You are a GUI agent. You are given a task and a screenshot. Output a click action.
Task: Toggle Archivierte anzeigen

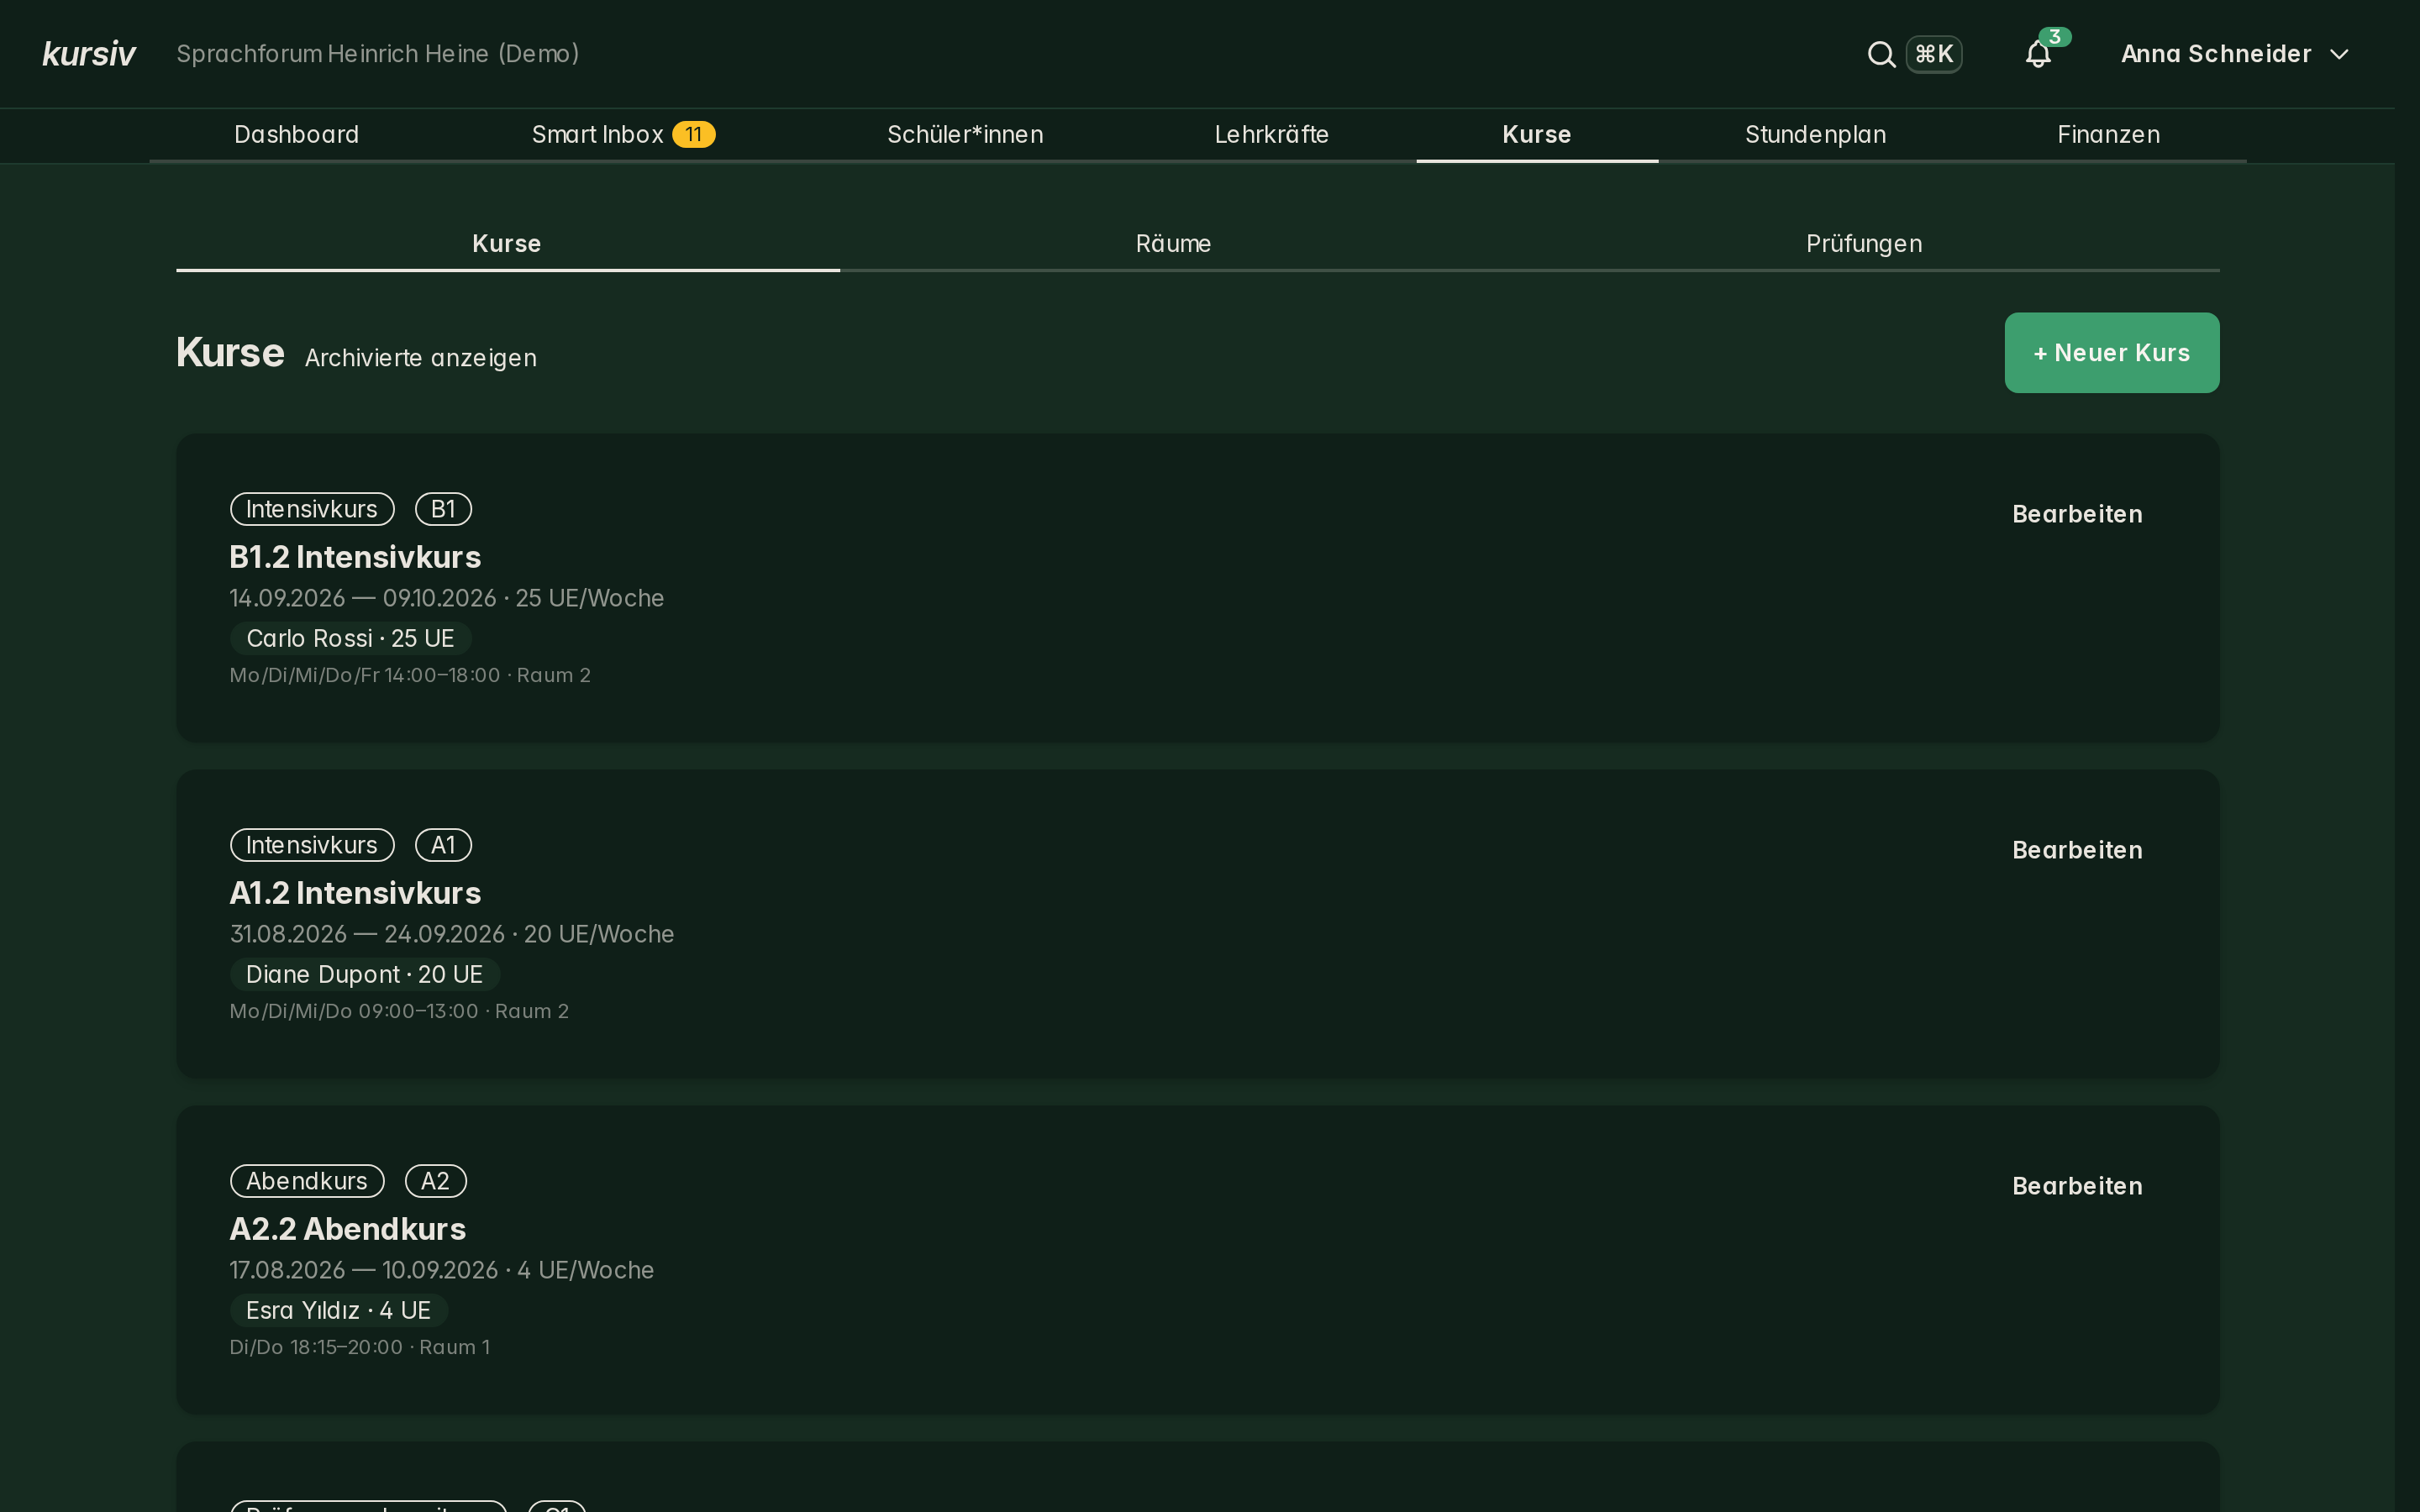coord(420,358)
